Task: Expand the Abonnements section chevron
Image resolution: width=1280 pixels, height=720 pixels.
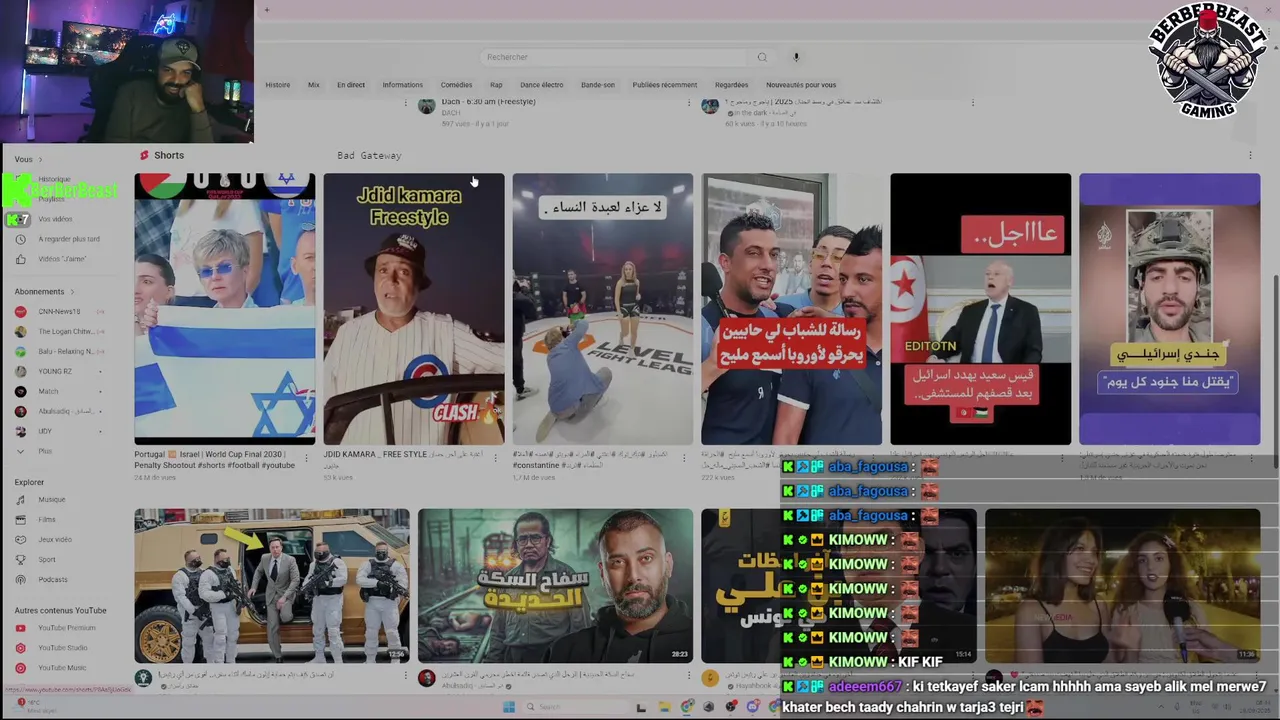Action: coord(72,291)
